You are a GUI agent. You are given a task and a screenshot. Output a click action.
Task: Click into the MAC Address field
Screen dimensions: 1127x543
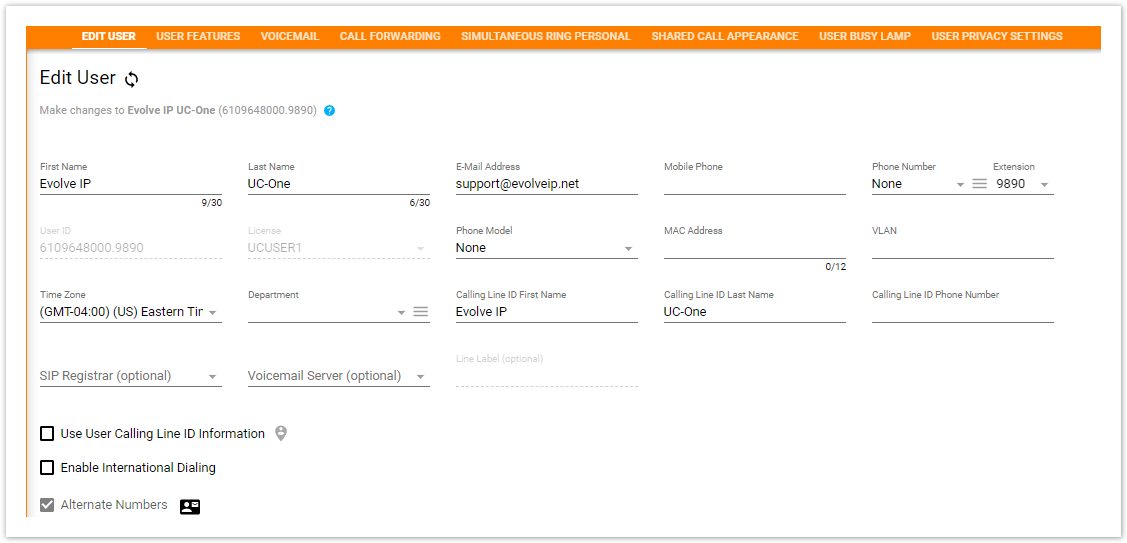pos(754,248)
